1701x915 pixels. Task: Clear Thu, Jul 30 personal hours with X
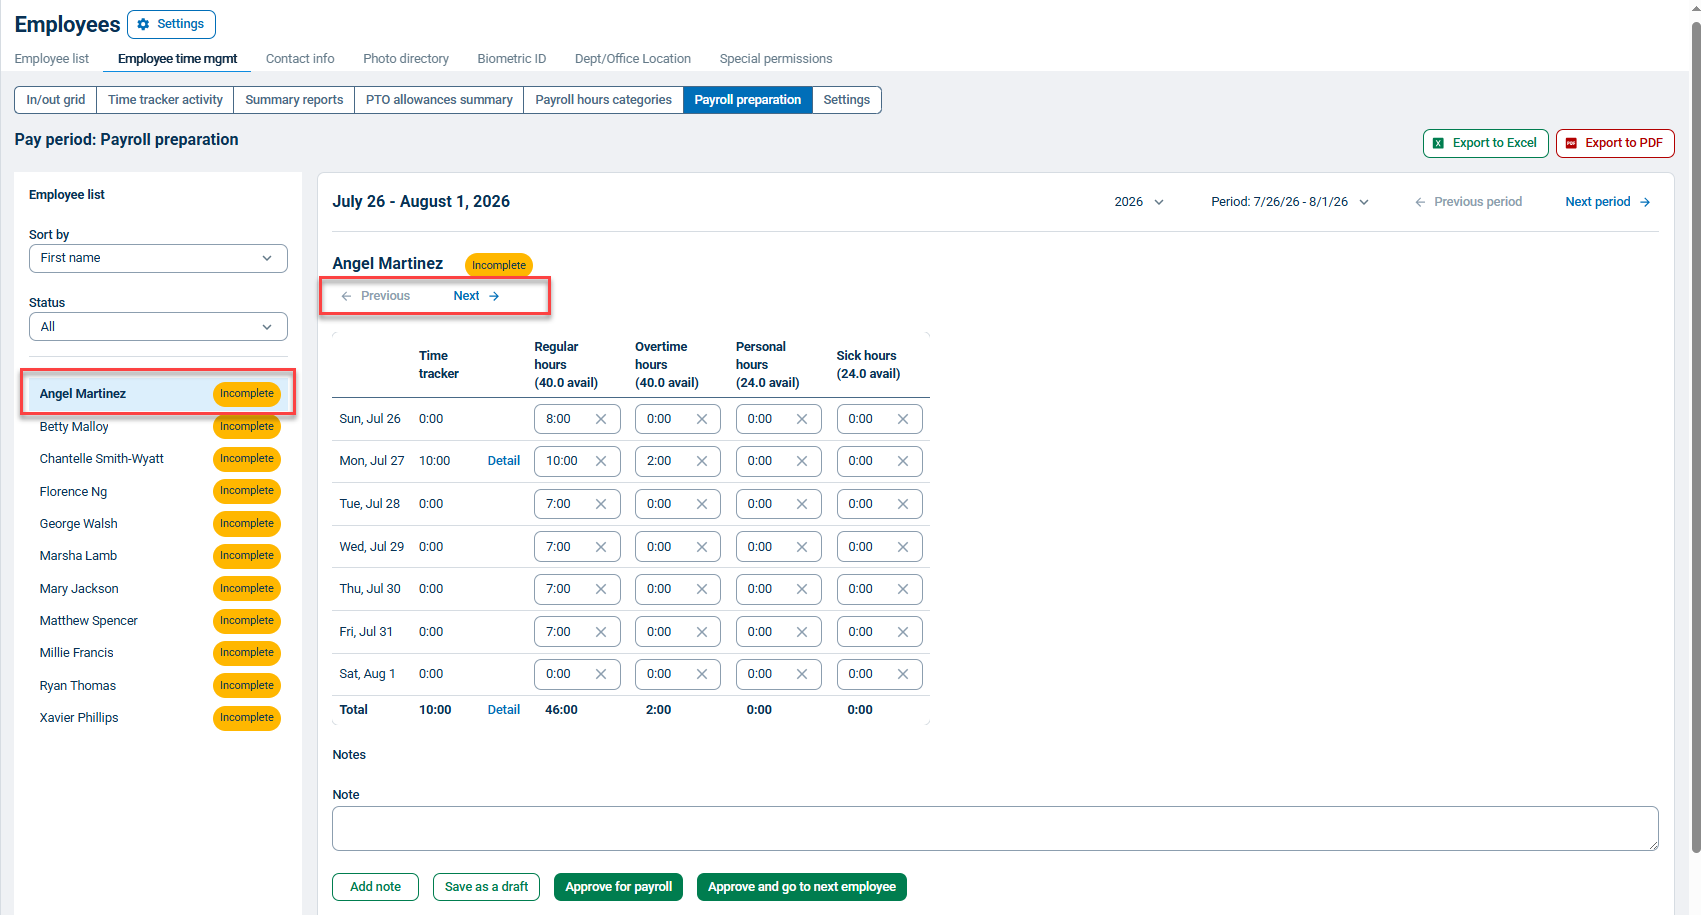click(x=802, y=589)
